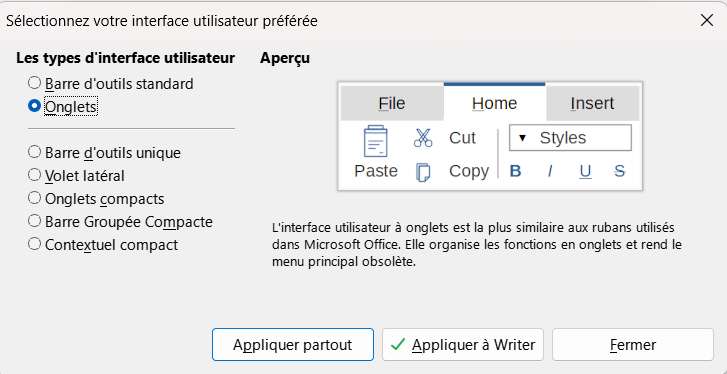This screenshot has height=374, width=727.
Task: Close the dialog with the X button
Action: point(707,20)
